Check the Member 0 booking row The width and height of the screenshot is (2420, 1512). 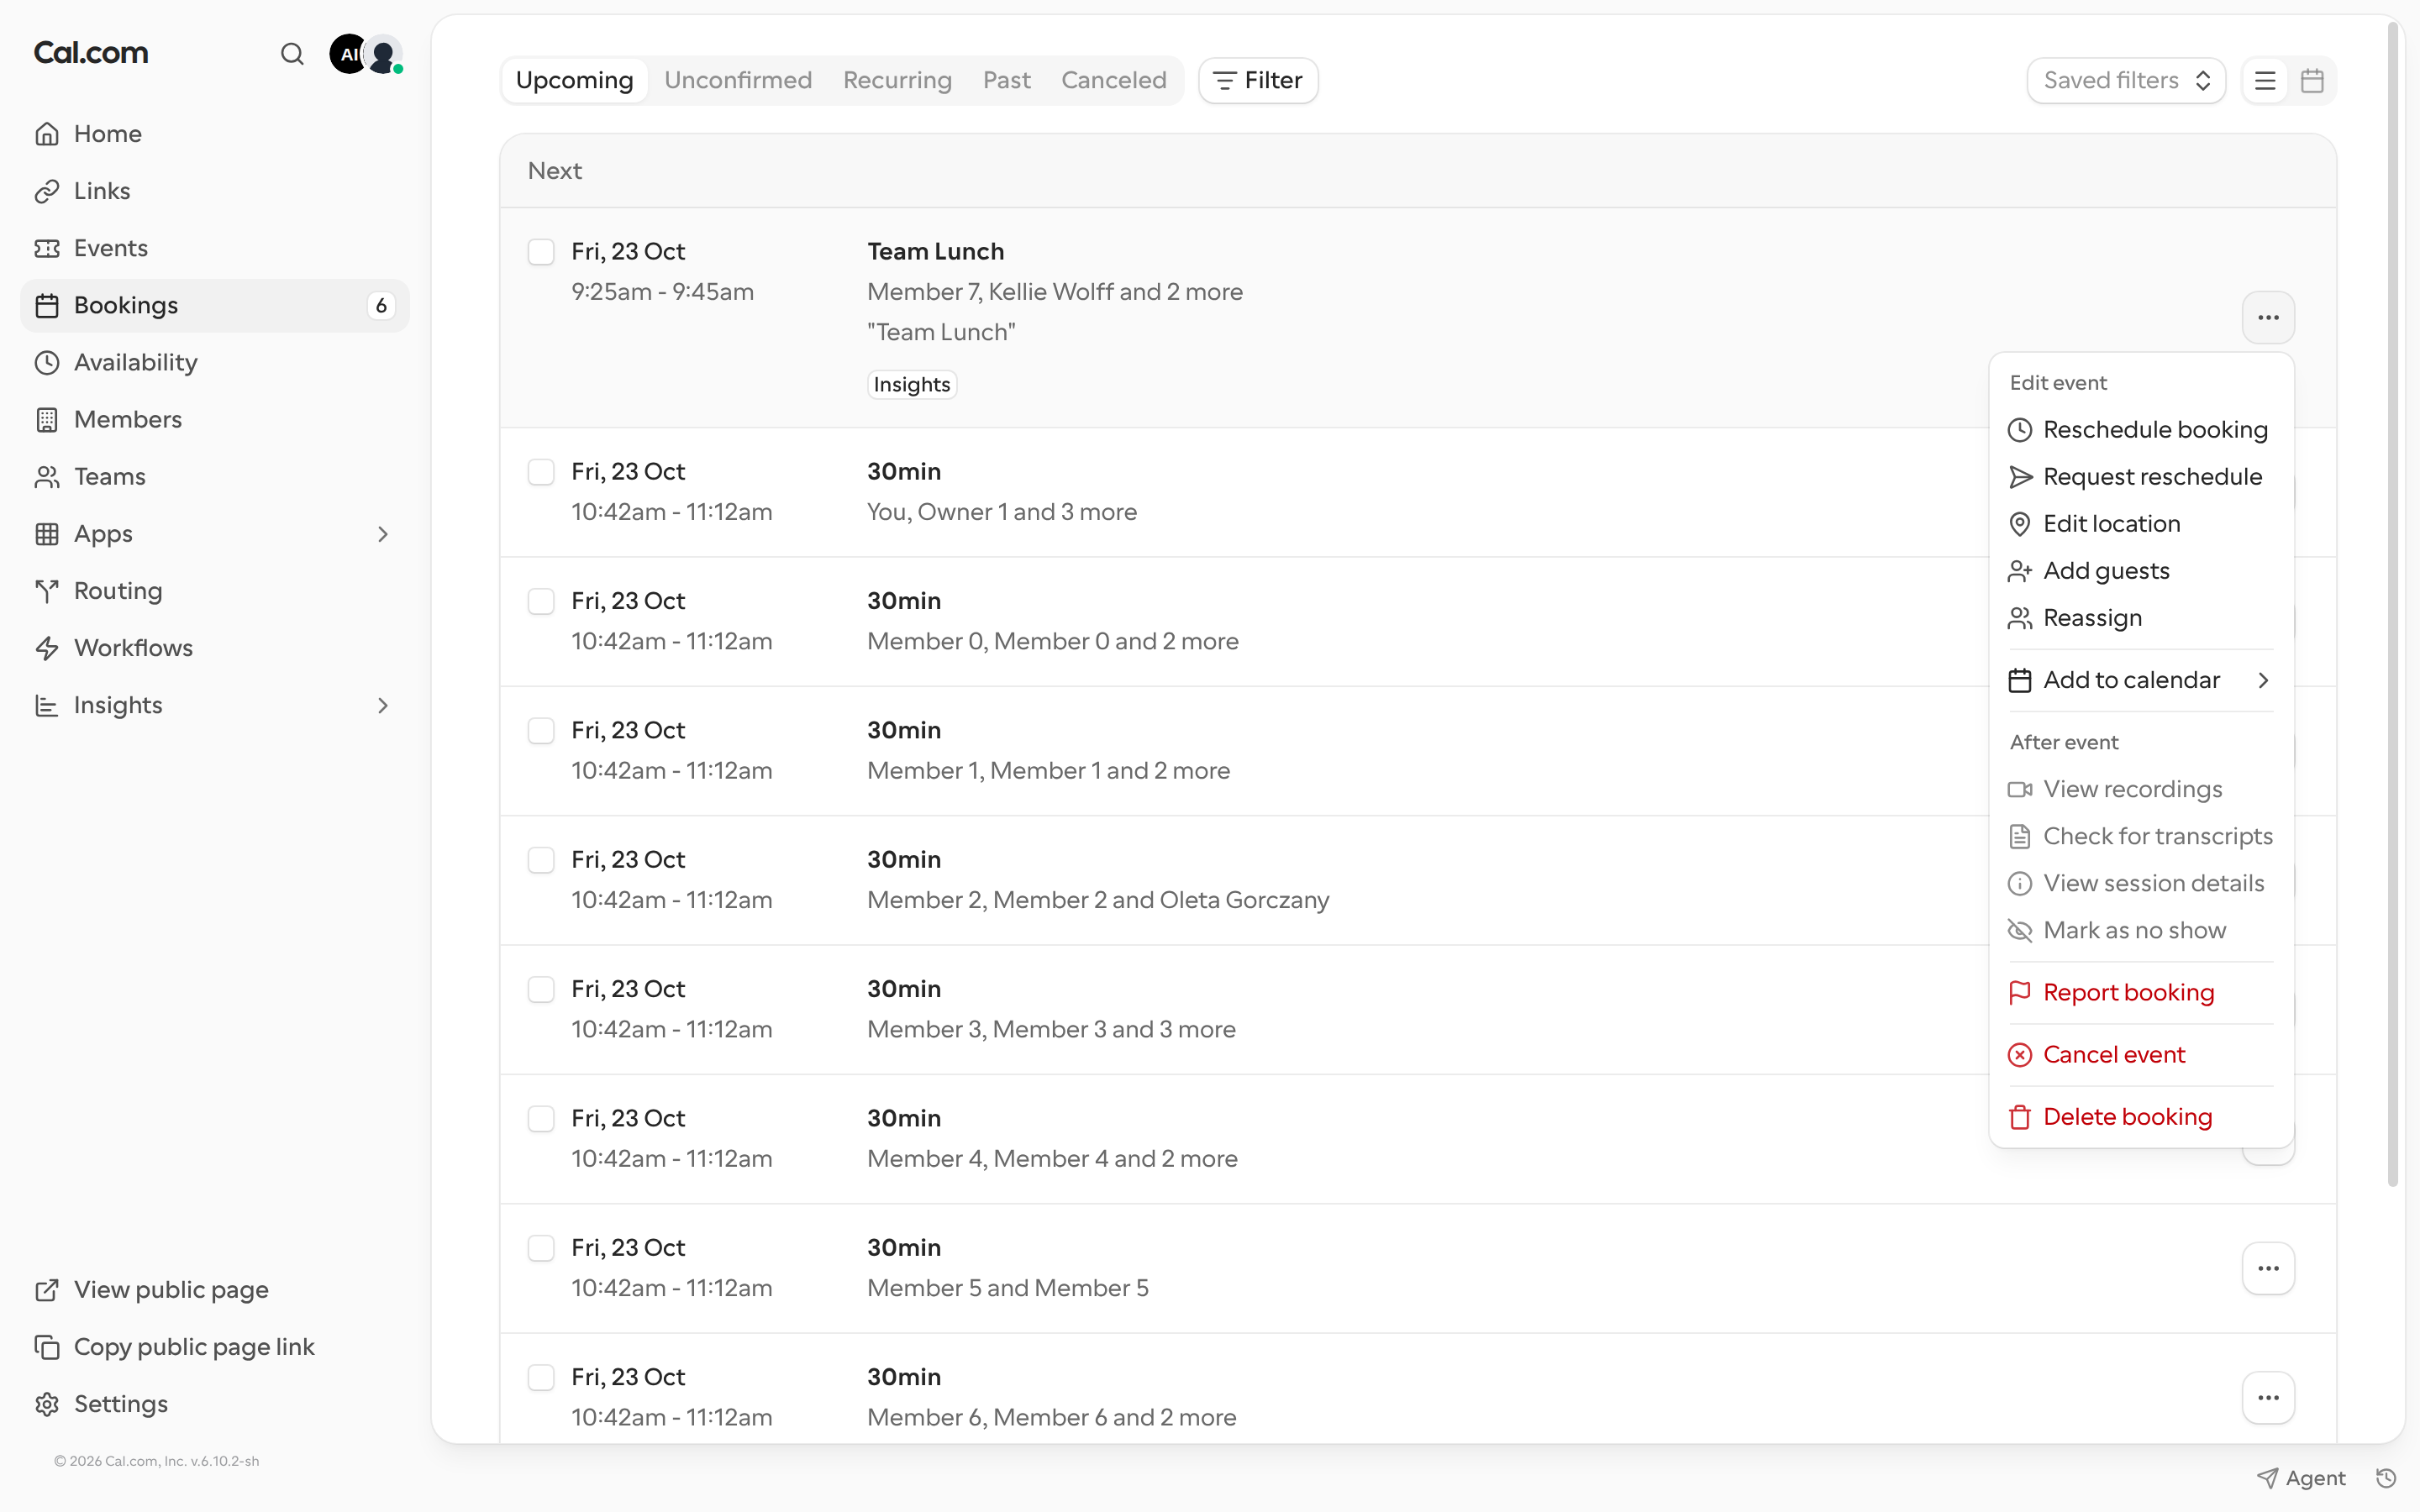(x=541, y=601)
